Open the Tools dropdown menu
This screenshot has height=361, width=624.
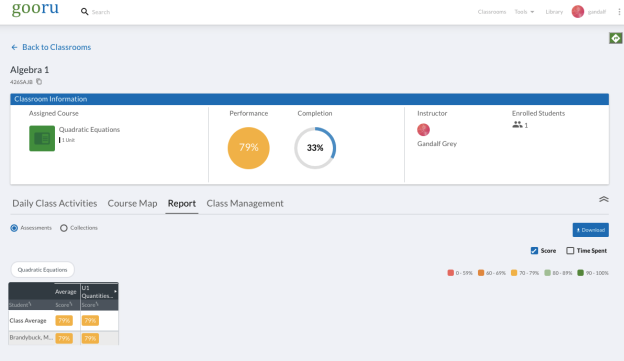tap(524, 12)
